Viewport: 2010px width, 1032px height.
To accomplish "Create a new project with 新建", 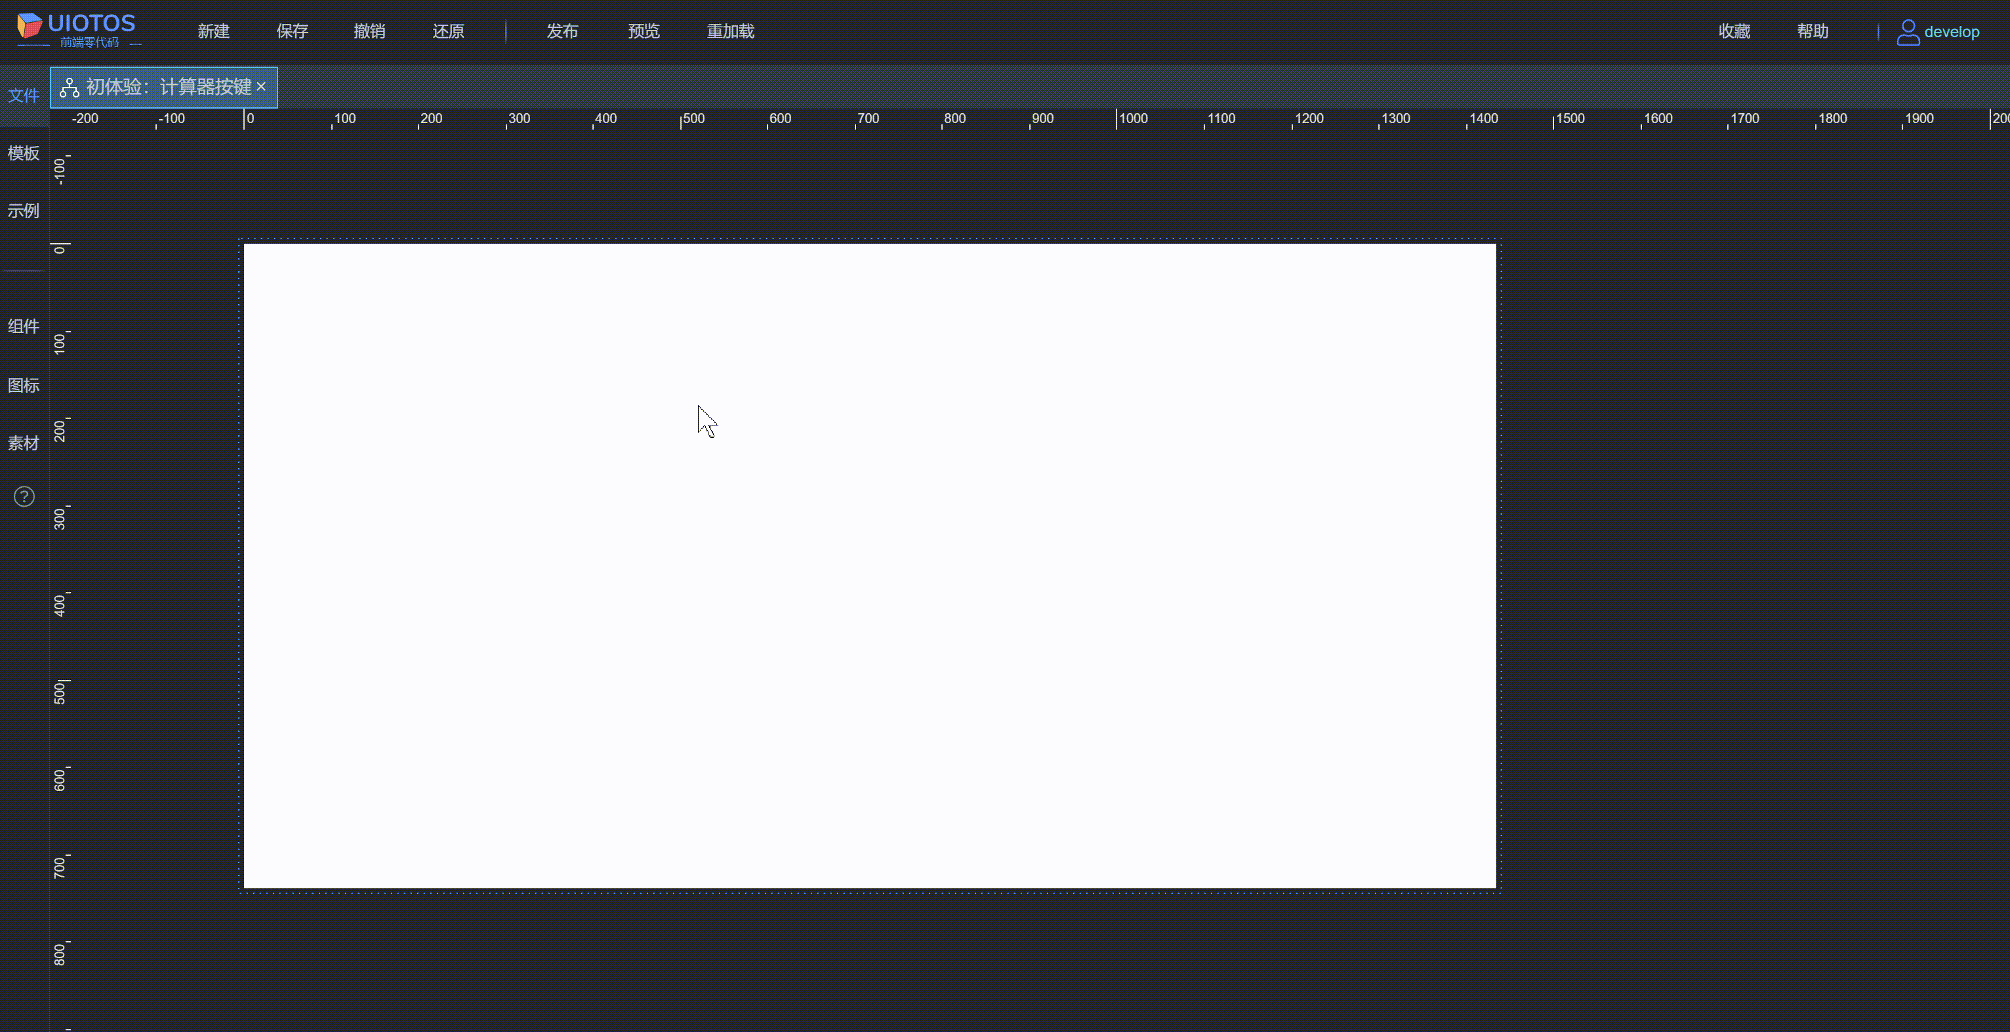I will pos(214,31).
